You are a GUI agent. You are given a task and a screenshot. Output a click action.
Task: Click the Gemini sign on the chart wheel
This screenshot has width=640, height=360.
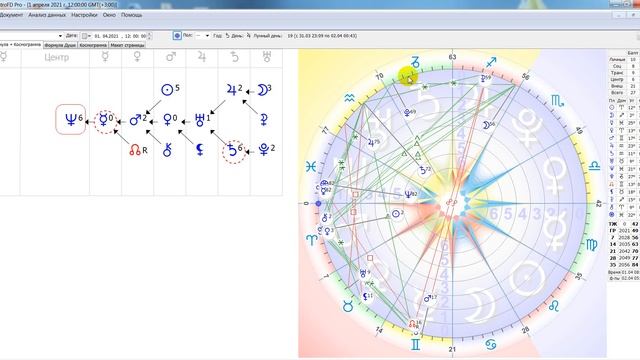pyautogui.click(x=415, y=345)
